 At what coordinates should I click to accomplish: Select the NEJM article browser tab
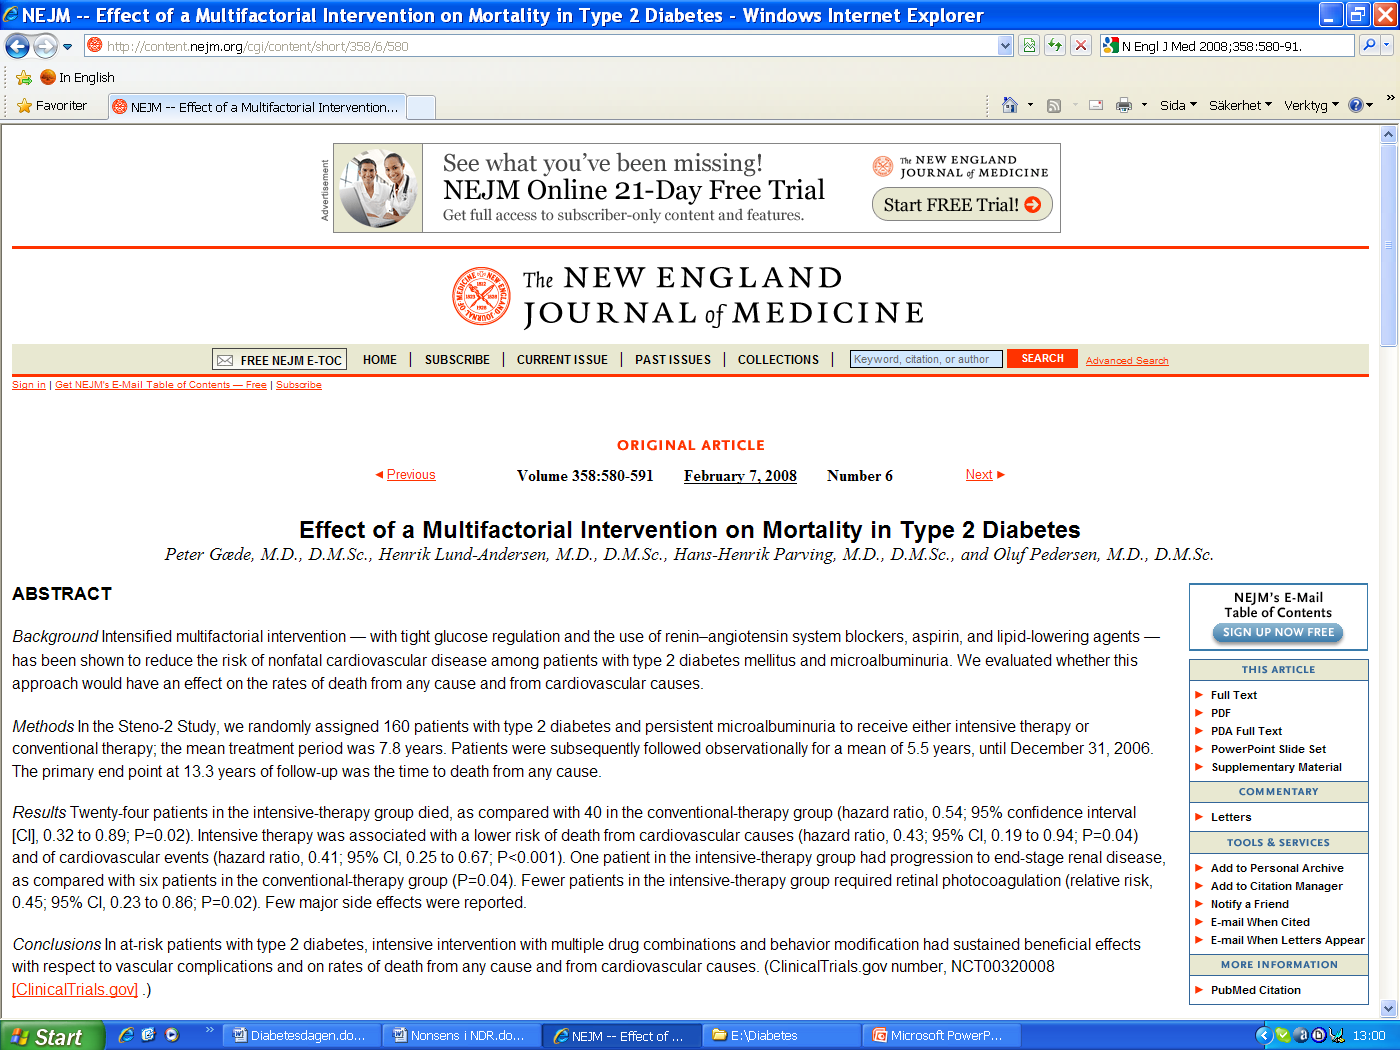click(257, 107)
